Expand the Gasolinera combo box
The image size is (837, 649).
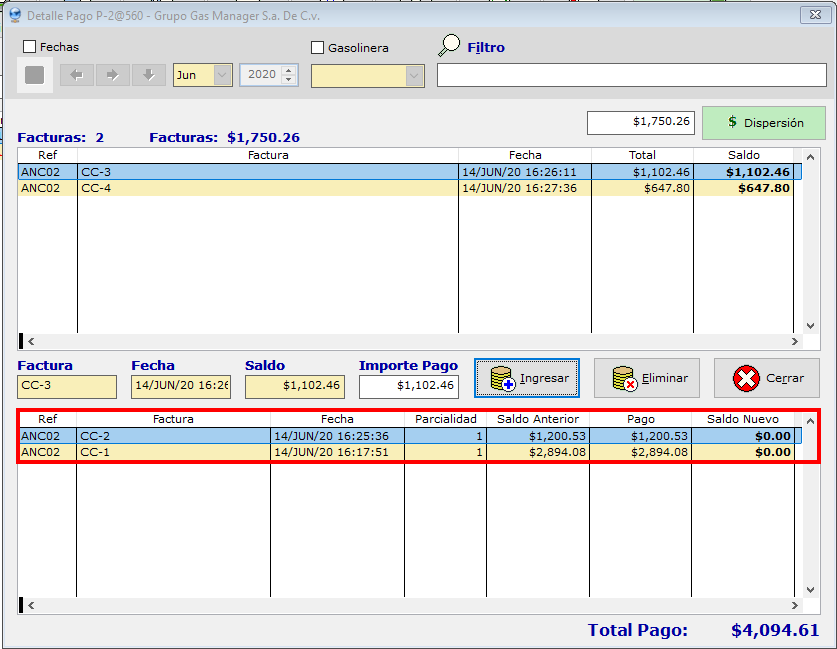tap(414, 76)
